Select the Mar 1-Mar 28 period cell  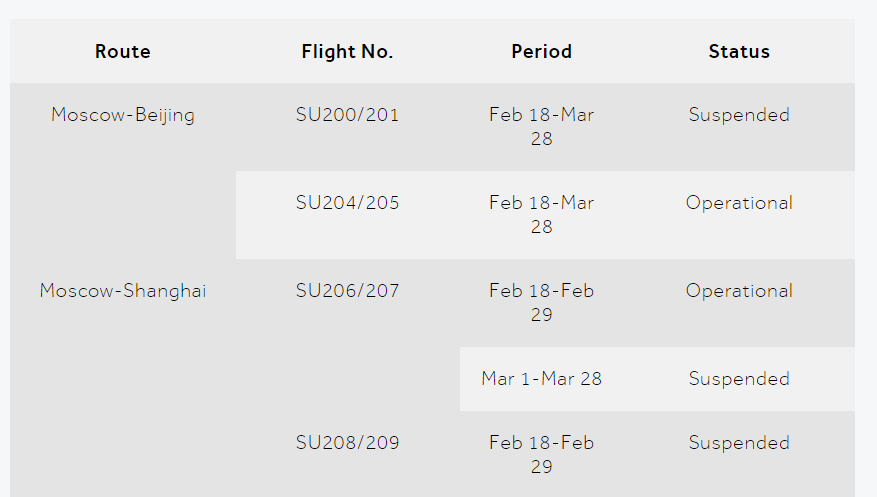[541, 378]
